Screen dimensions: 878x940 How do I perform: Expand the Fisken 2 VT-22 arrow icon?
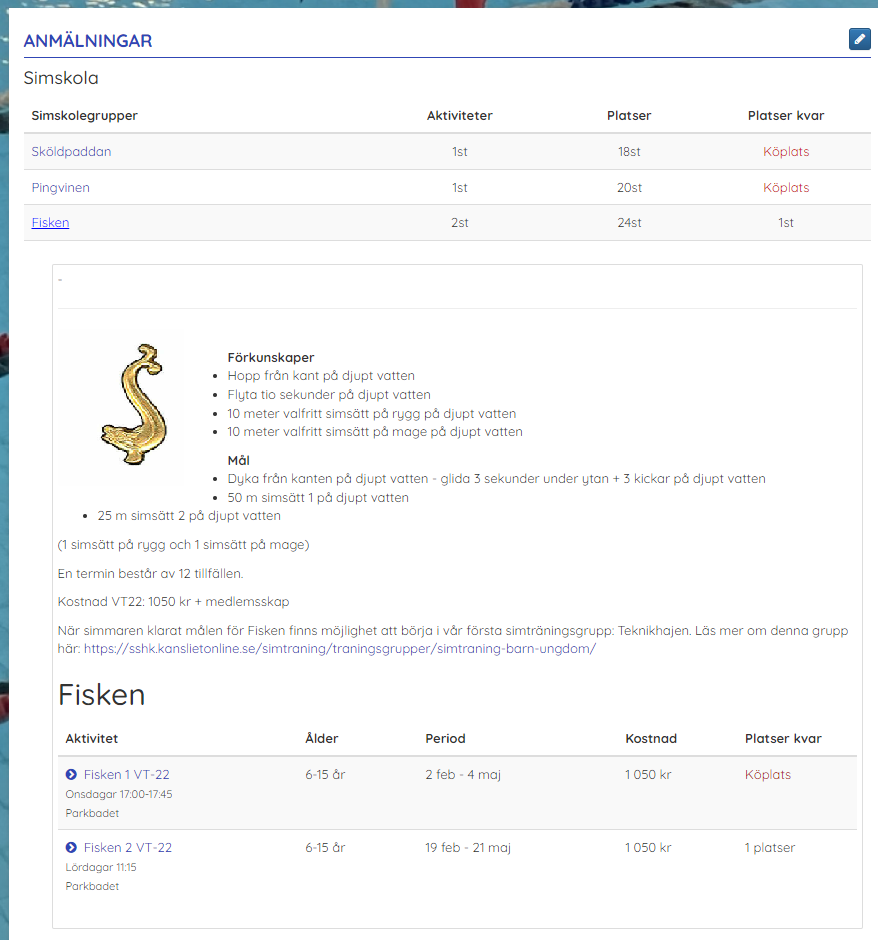[71, 848]
